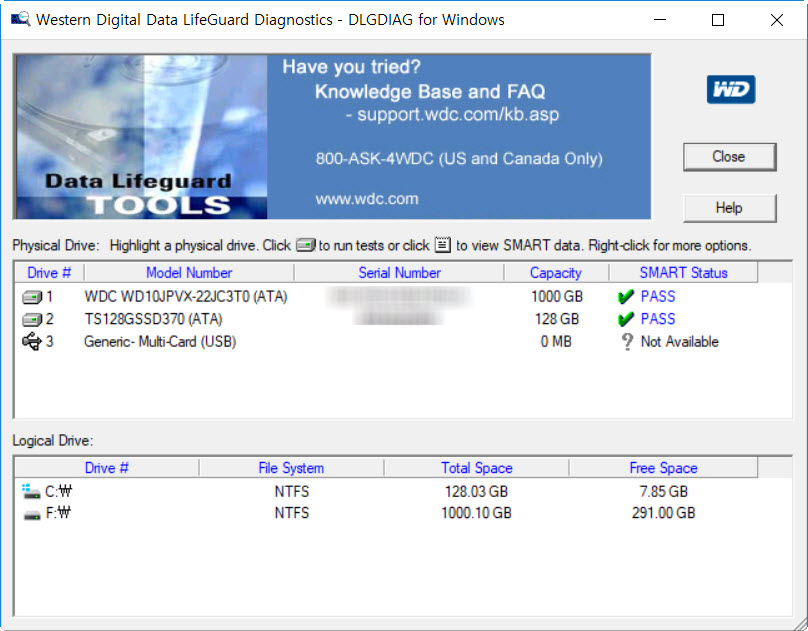Minimize the DLGDIAG window
The height and width of the screenshot is (631, 808).
pyautogui.click(x=660, y=20)
